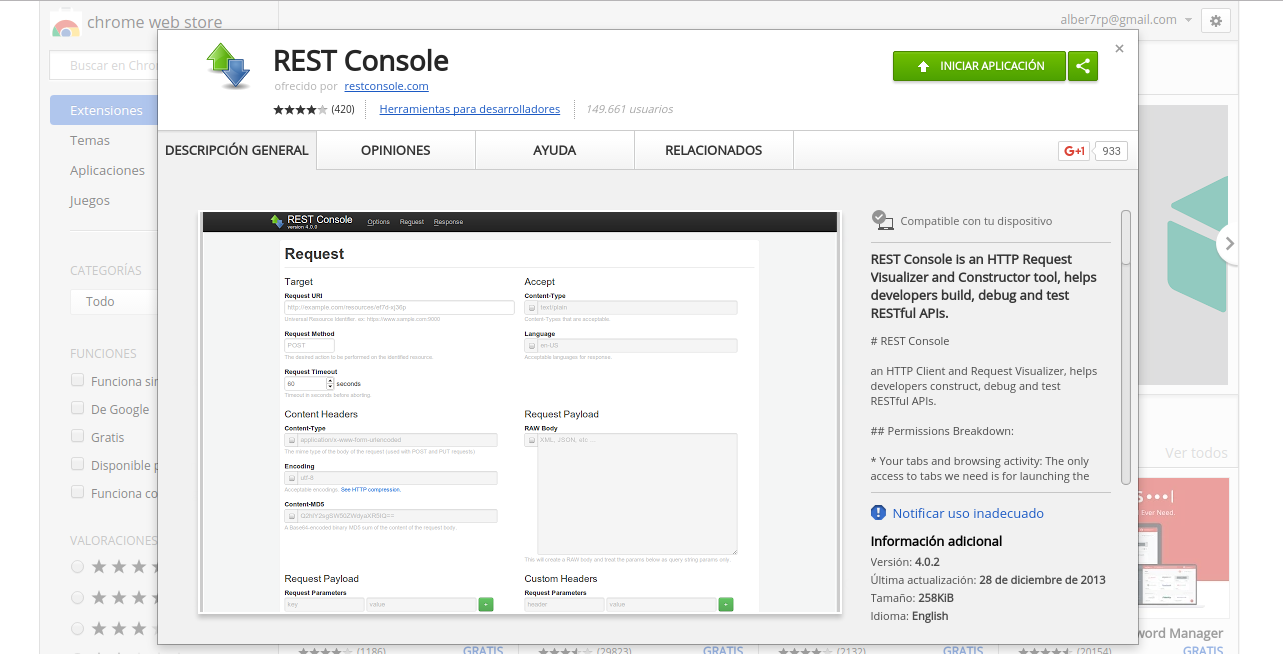Click Notificar uso inadecuado link
Viewport: 1283px width, 654px height.
point(968,513)
